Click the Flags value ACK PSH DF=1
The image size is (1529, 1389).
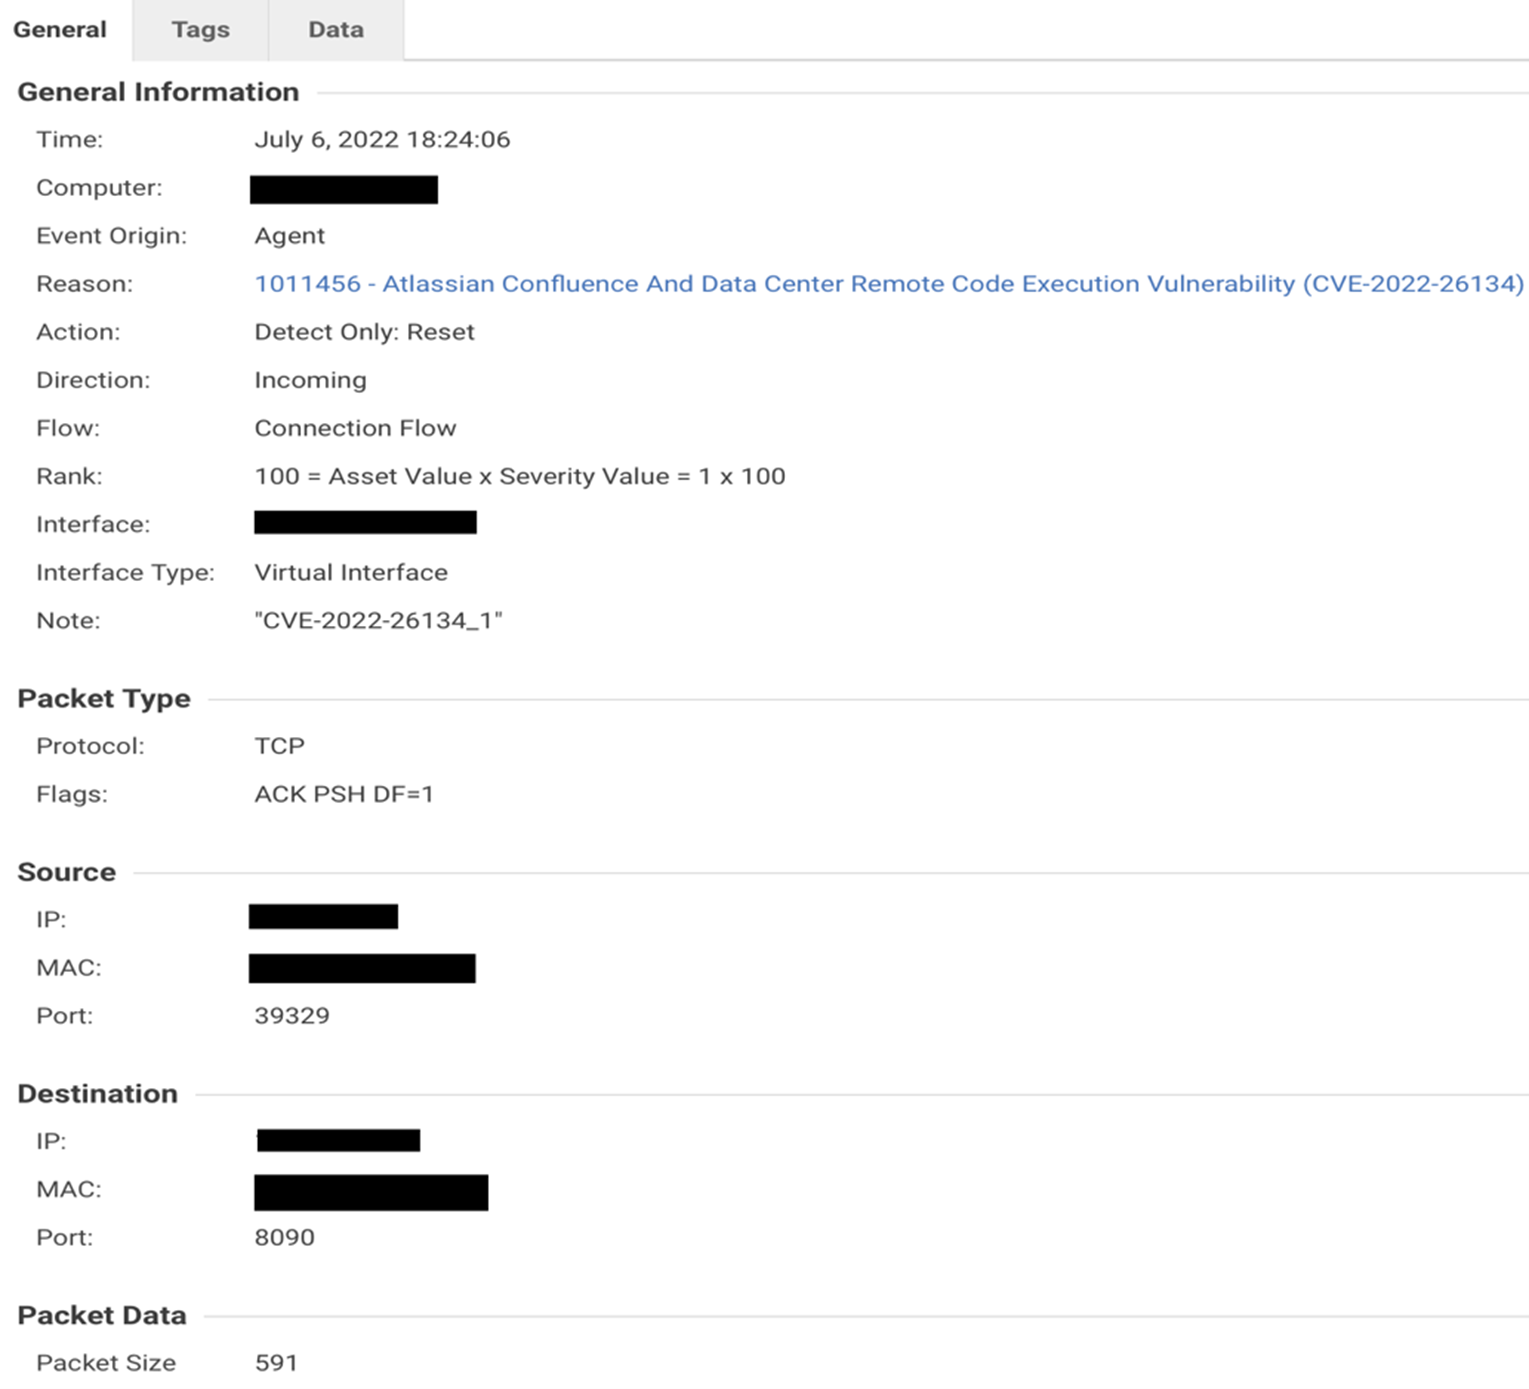(343, 794)
